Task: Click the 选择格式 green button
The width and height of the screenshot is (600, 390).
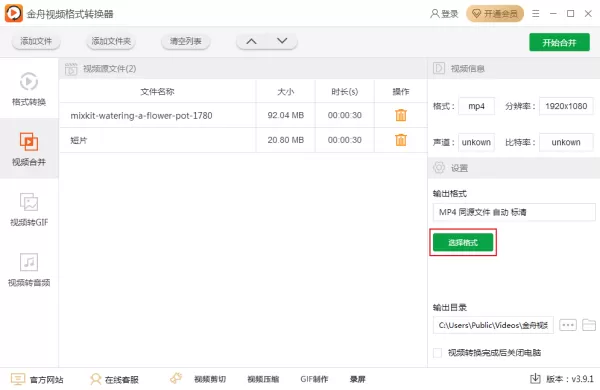Action: [463, 242]
